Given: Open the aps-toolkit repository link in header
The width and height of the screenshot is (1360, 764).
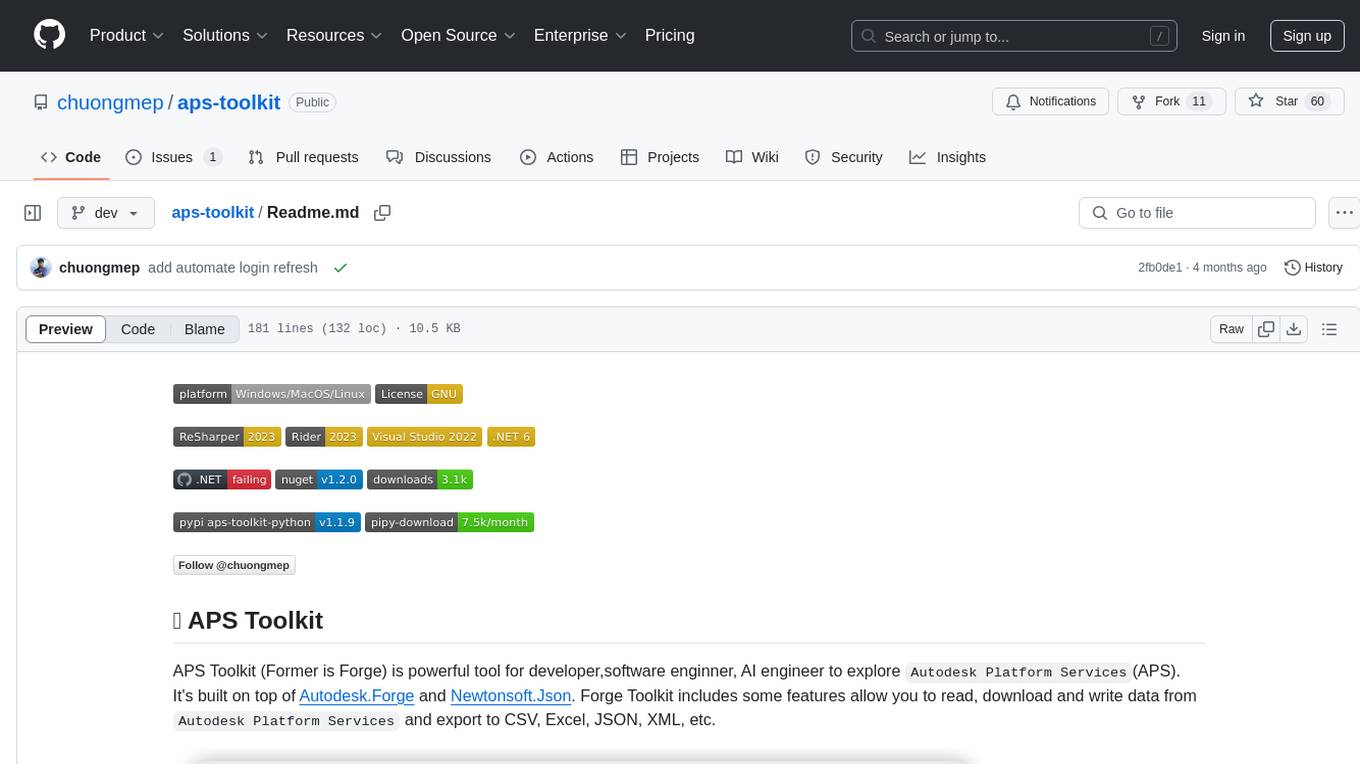Looking at the screenshot, I should coord(229,102).
